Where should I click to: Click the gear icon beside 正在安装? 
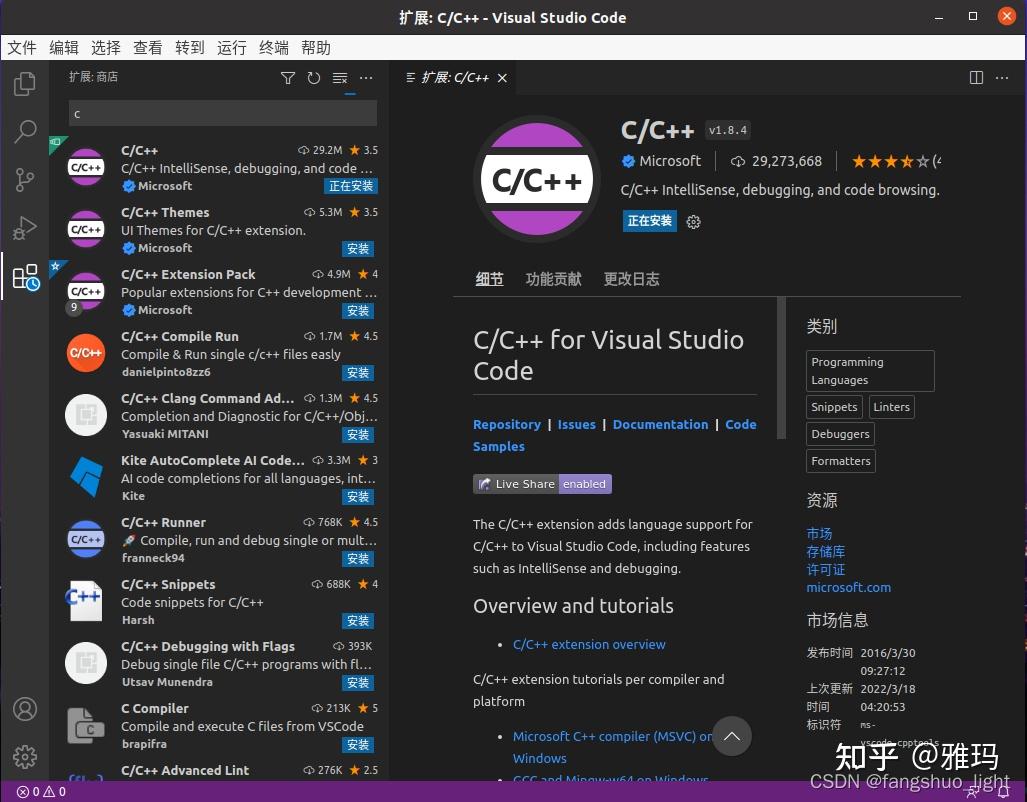tap(694, 221)
